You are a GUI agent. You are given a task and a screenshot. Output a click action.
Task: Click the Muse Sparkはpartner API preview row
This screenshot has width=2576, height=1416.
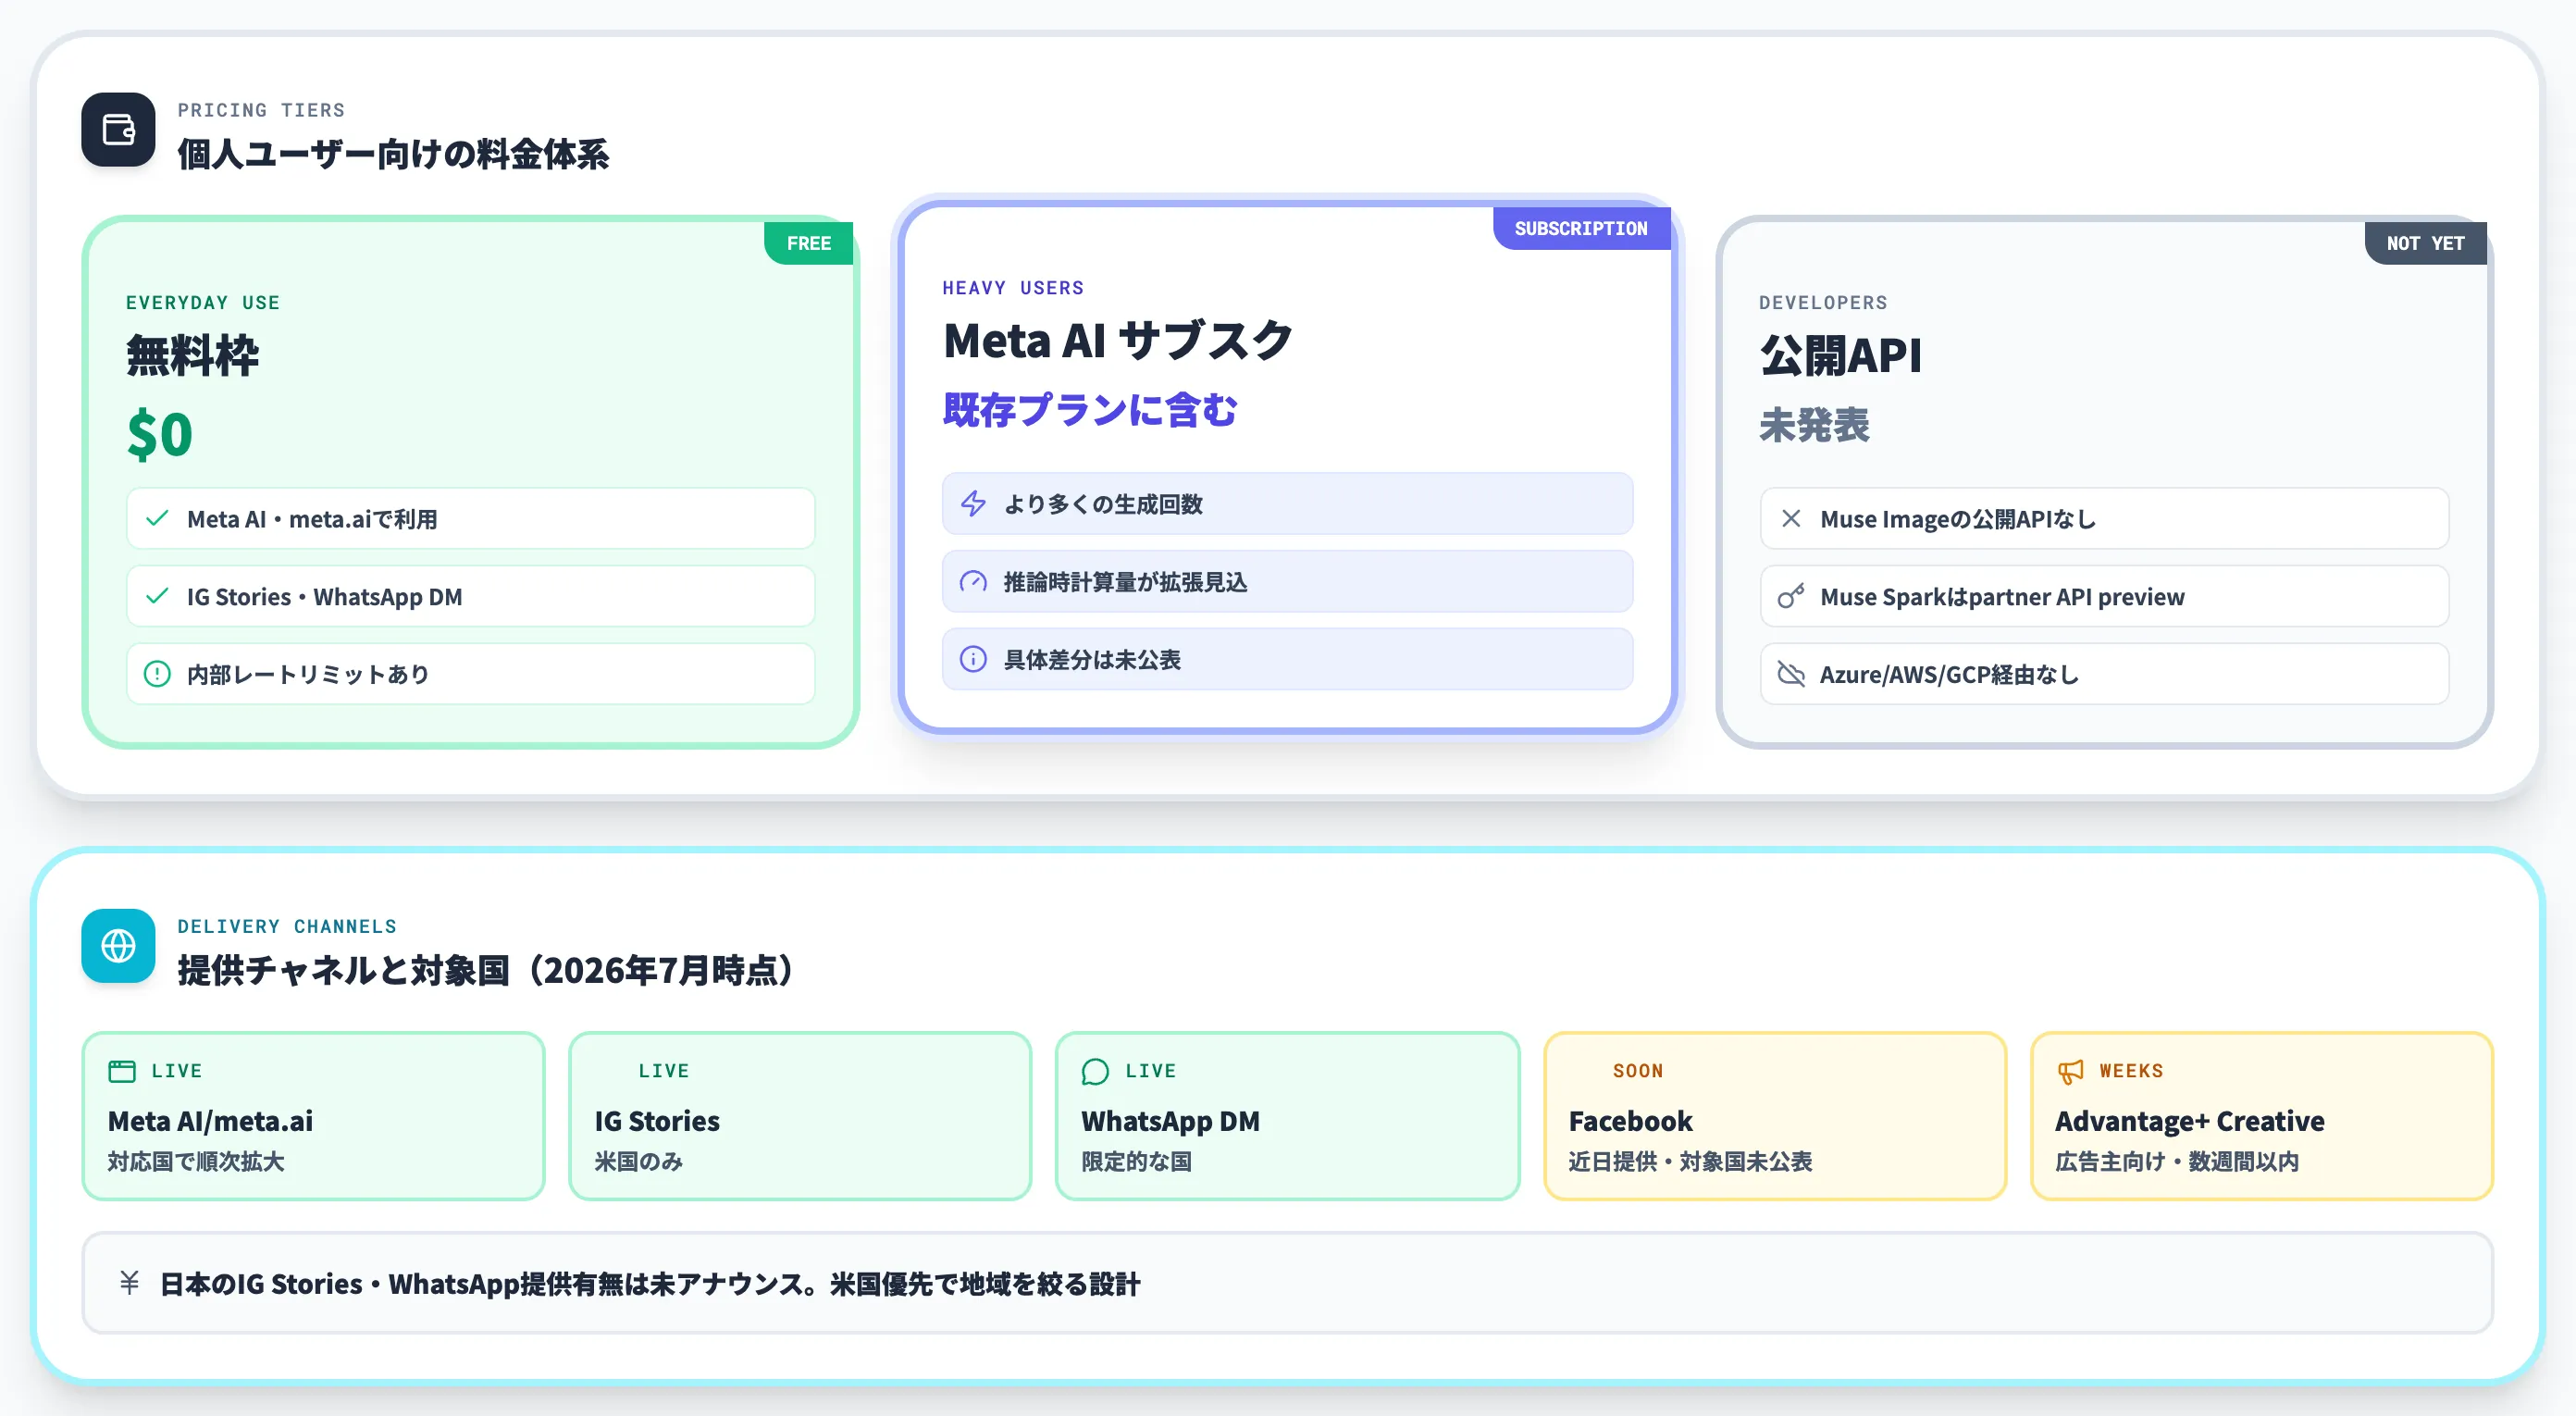(2104, 597)
